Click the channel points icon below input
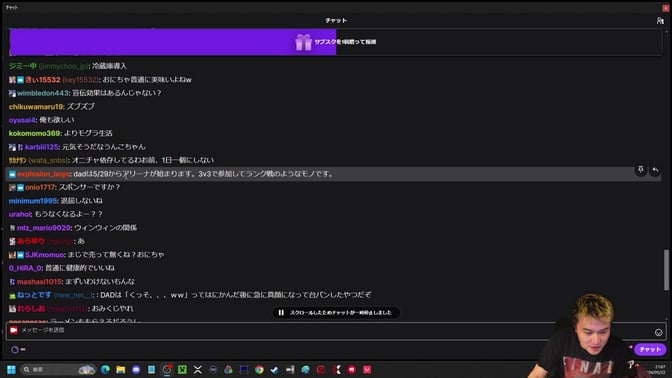Image resolution: width=672 pixels, height=378 pixels. [x=15, y=350]
